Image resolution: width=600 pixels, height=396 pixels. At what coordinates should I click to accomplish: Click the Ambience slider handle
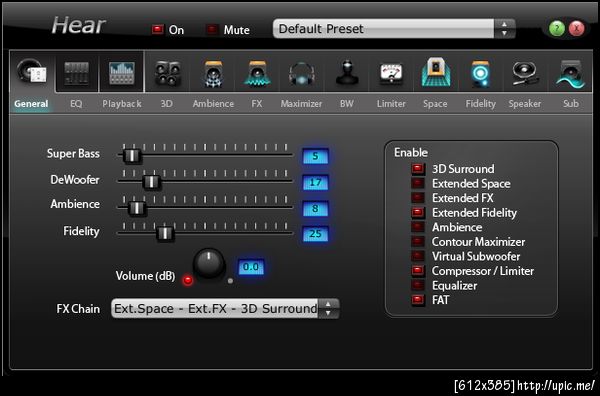136,208
